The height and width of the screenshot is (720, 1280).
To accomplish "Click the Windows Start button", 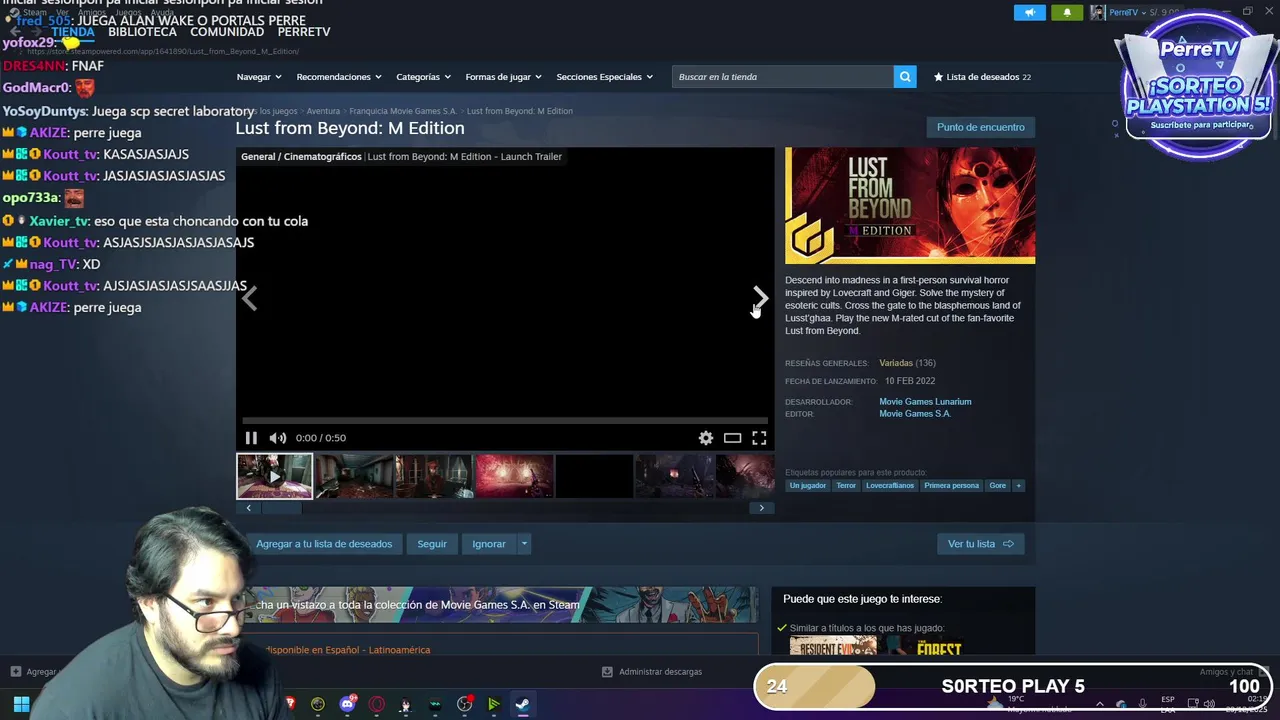I will click(x=21, y=704).
